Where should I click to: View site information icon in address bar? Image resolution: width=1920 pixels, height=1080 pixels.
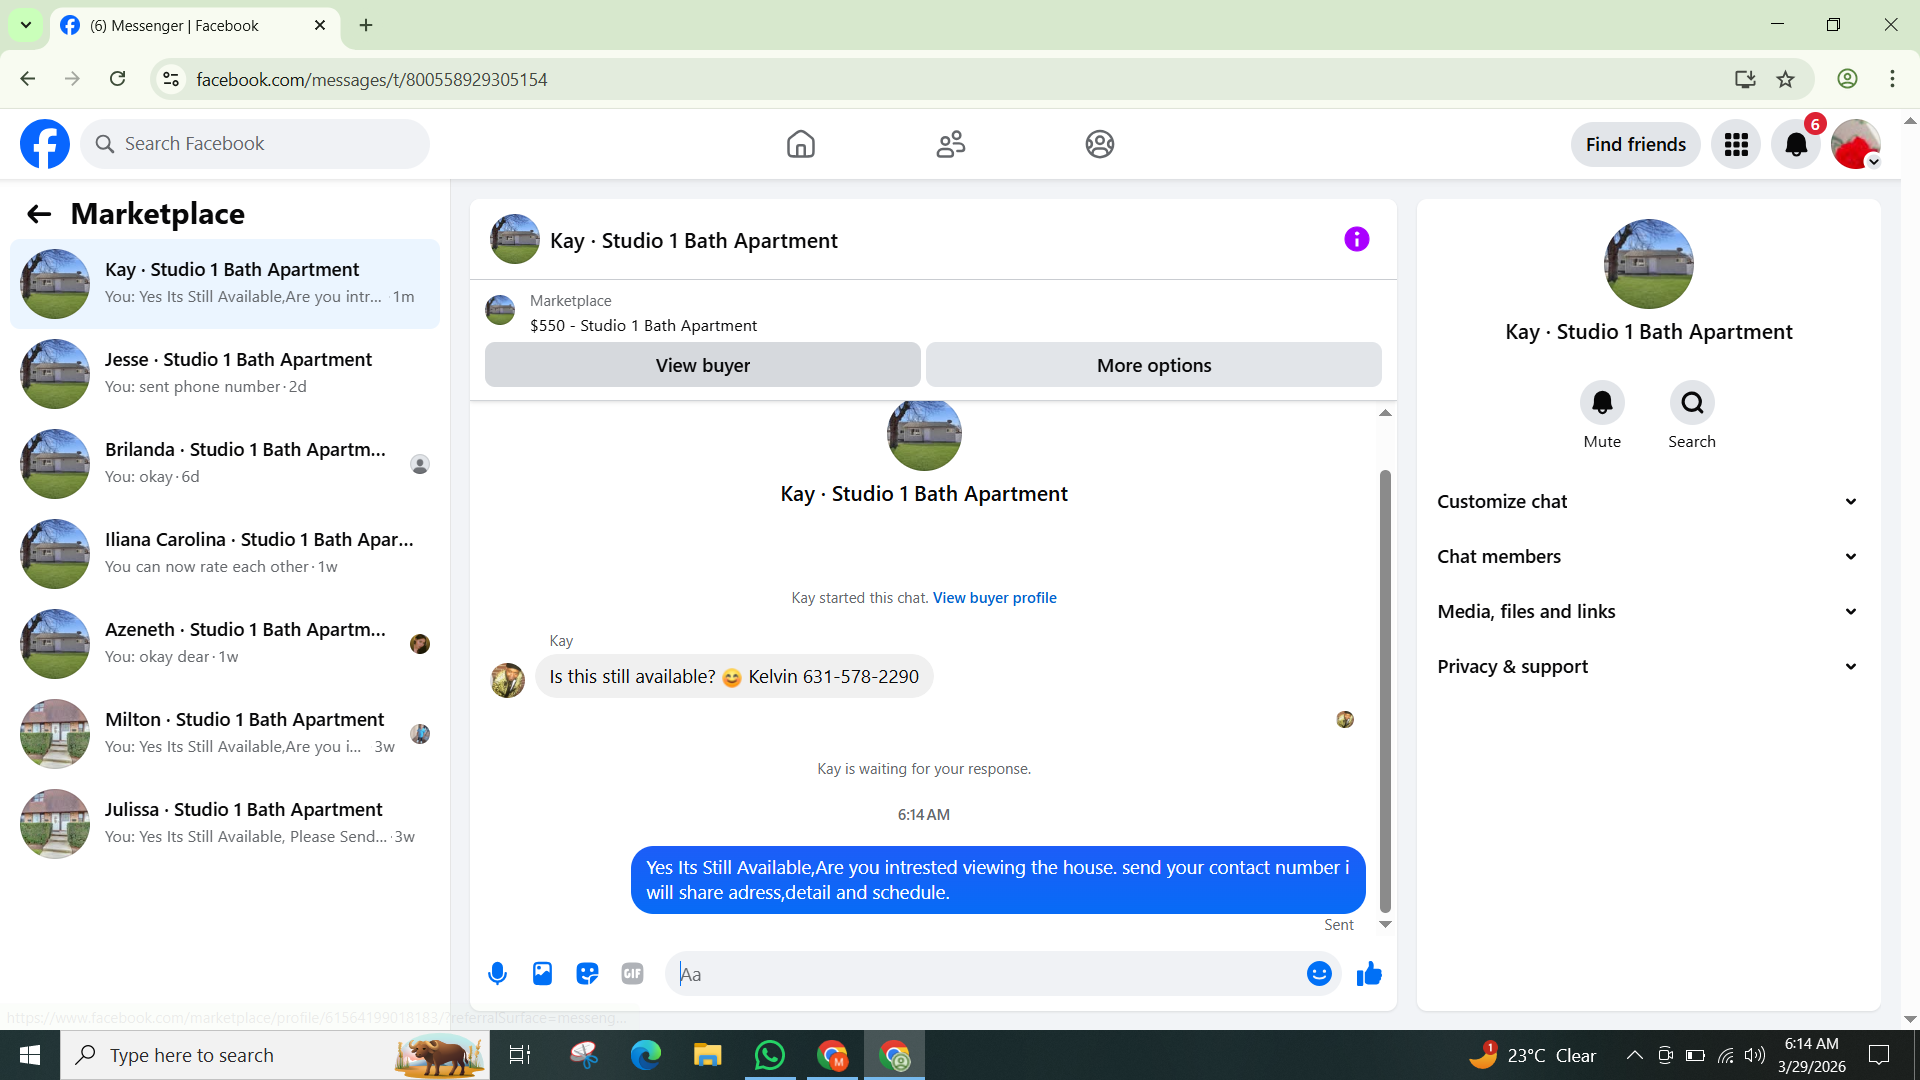(x=171, y=79)
